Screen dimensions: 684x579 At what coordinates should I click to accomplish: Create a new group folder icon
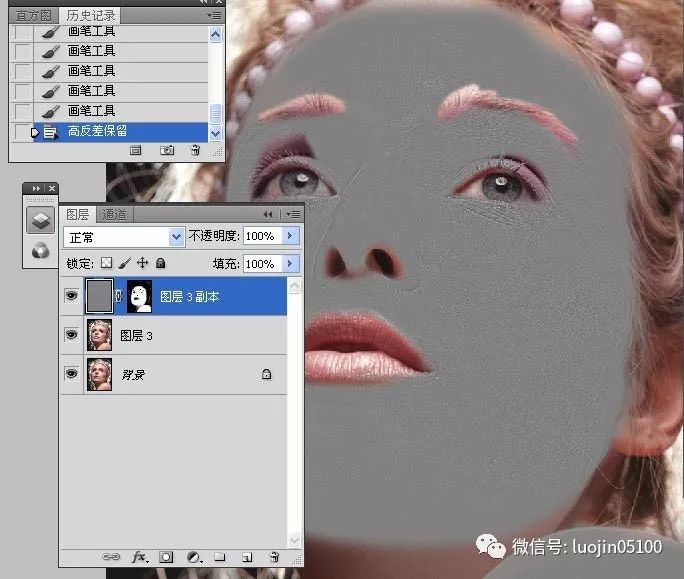pyautogui.click(x=220, y=557)
